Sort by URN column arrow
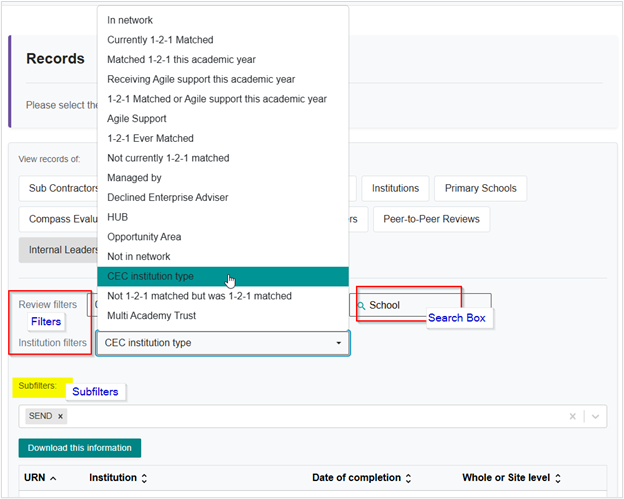 coord(52,479)
